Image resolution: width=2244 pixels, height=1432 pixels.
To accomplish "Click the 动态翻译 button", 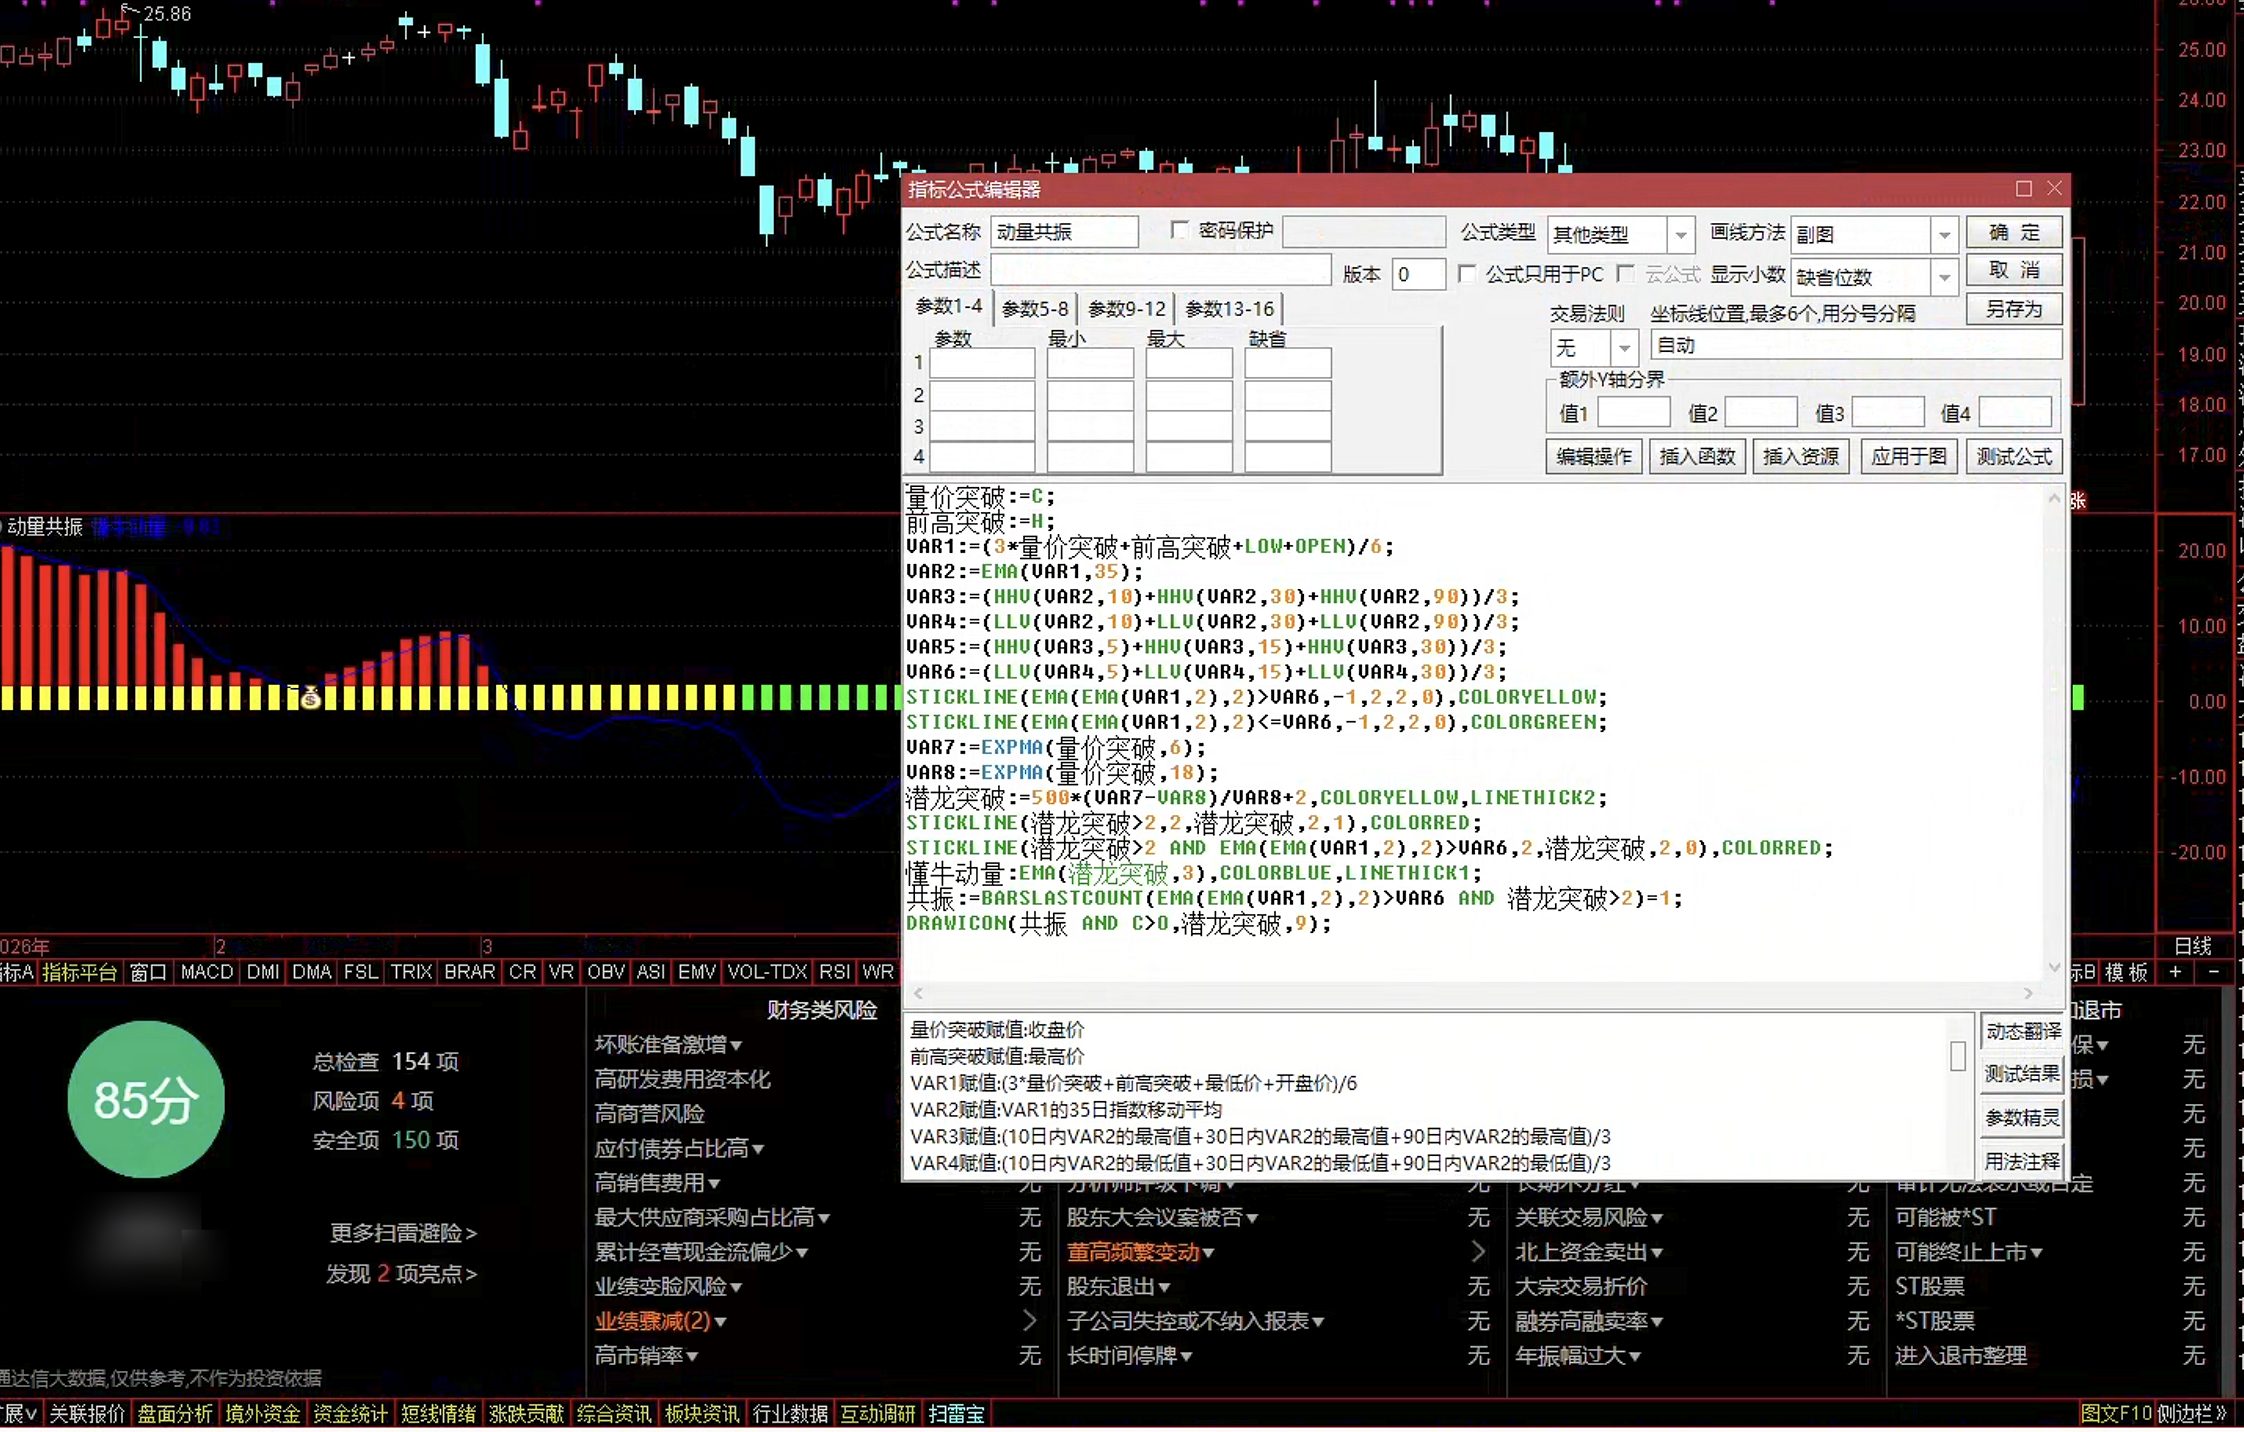I will pyautogui.click(x=2023, y=1031).
